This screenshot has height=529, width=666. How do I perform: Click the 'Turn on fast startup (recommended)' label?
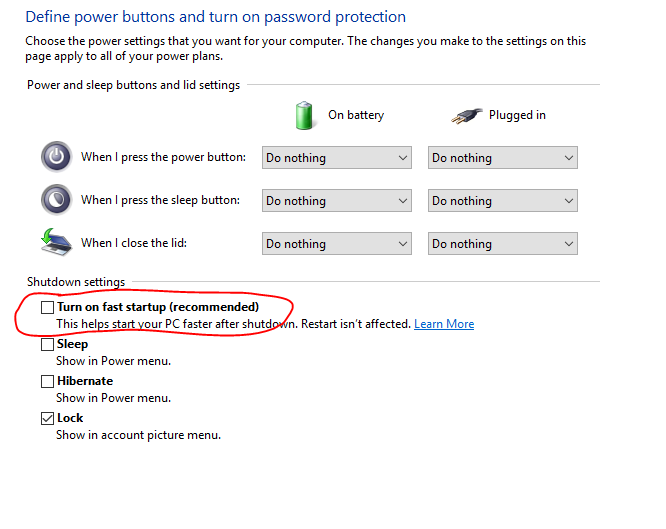point(158,307)
